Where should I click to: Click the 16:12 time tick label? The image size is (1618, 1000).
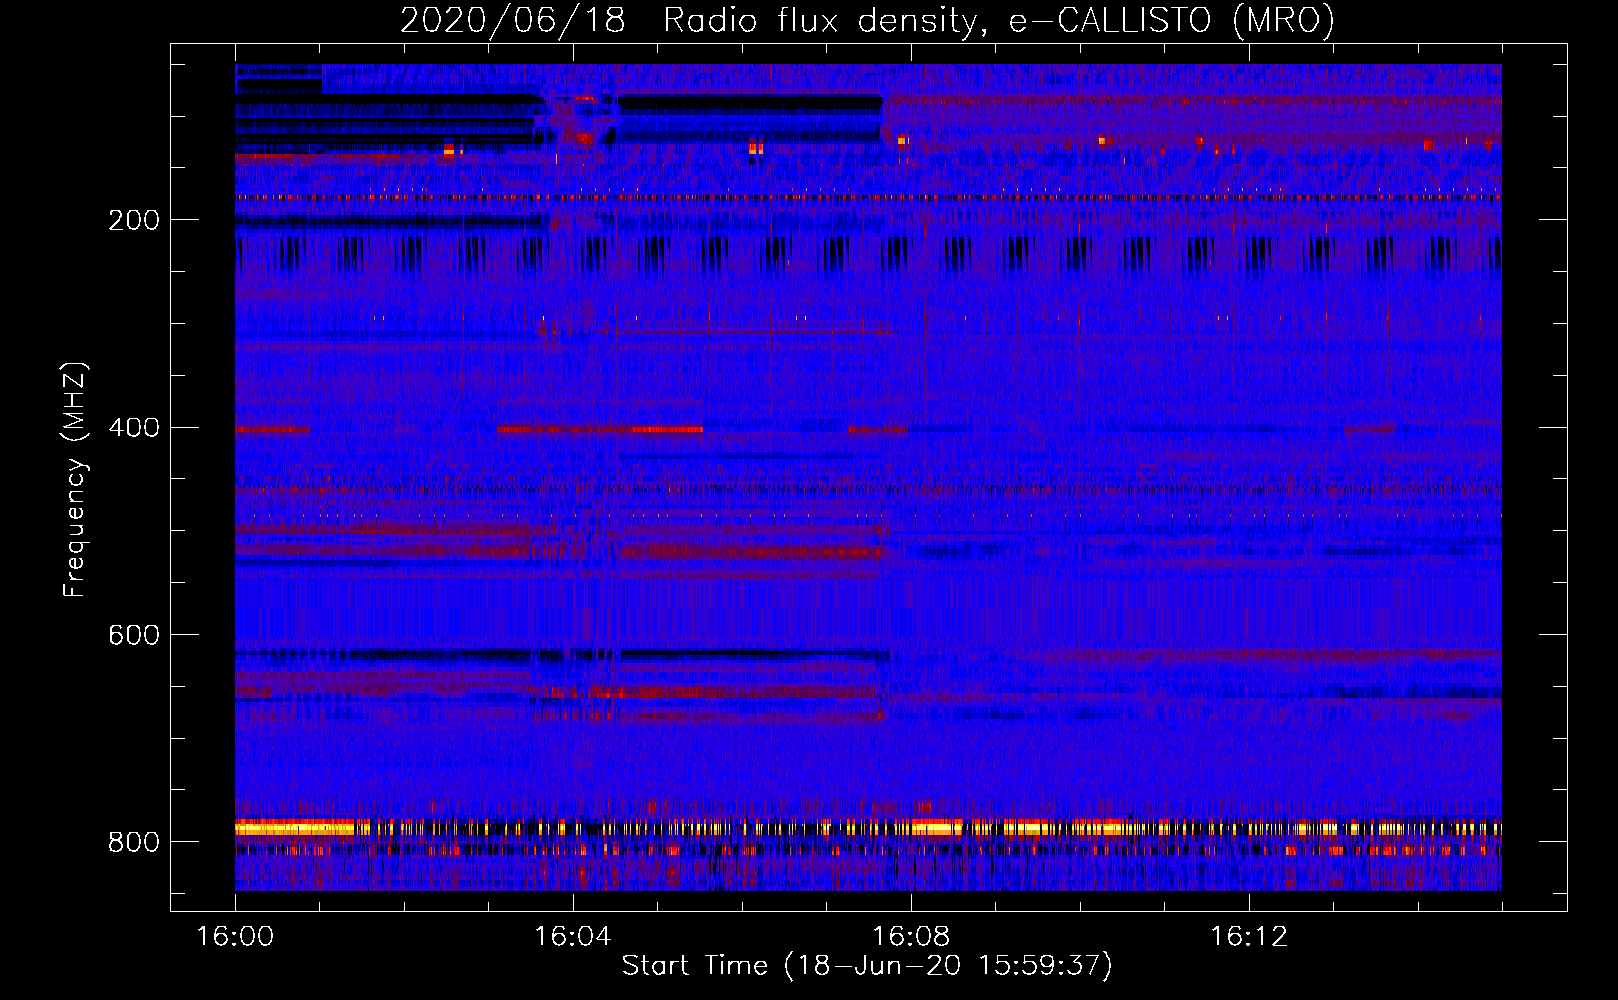[1249, 937]
